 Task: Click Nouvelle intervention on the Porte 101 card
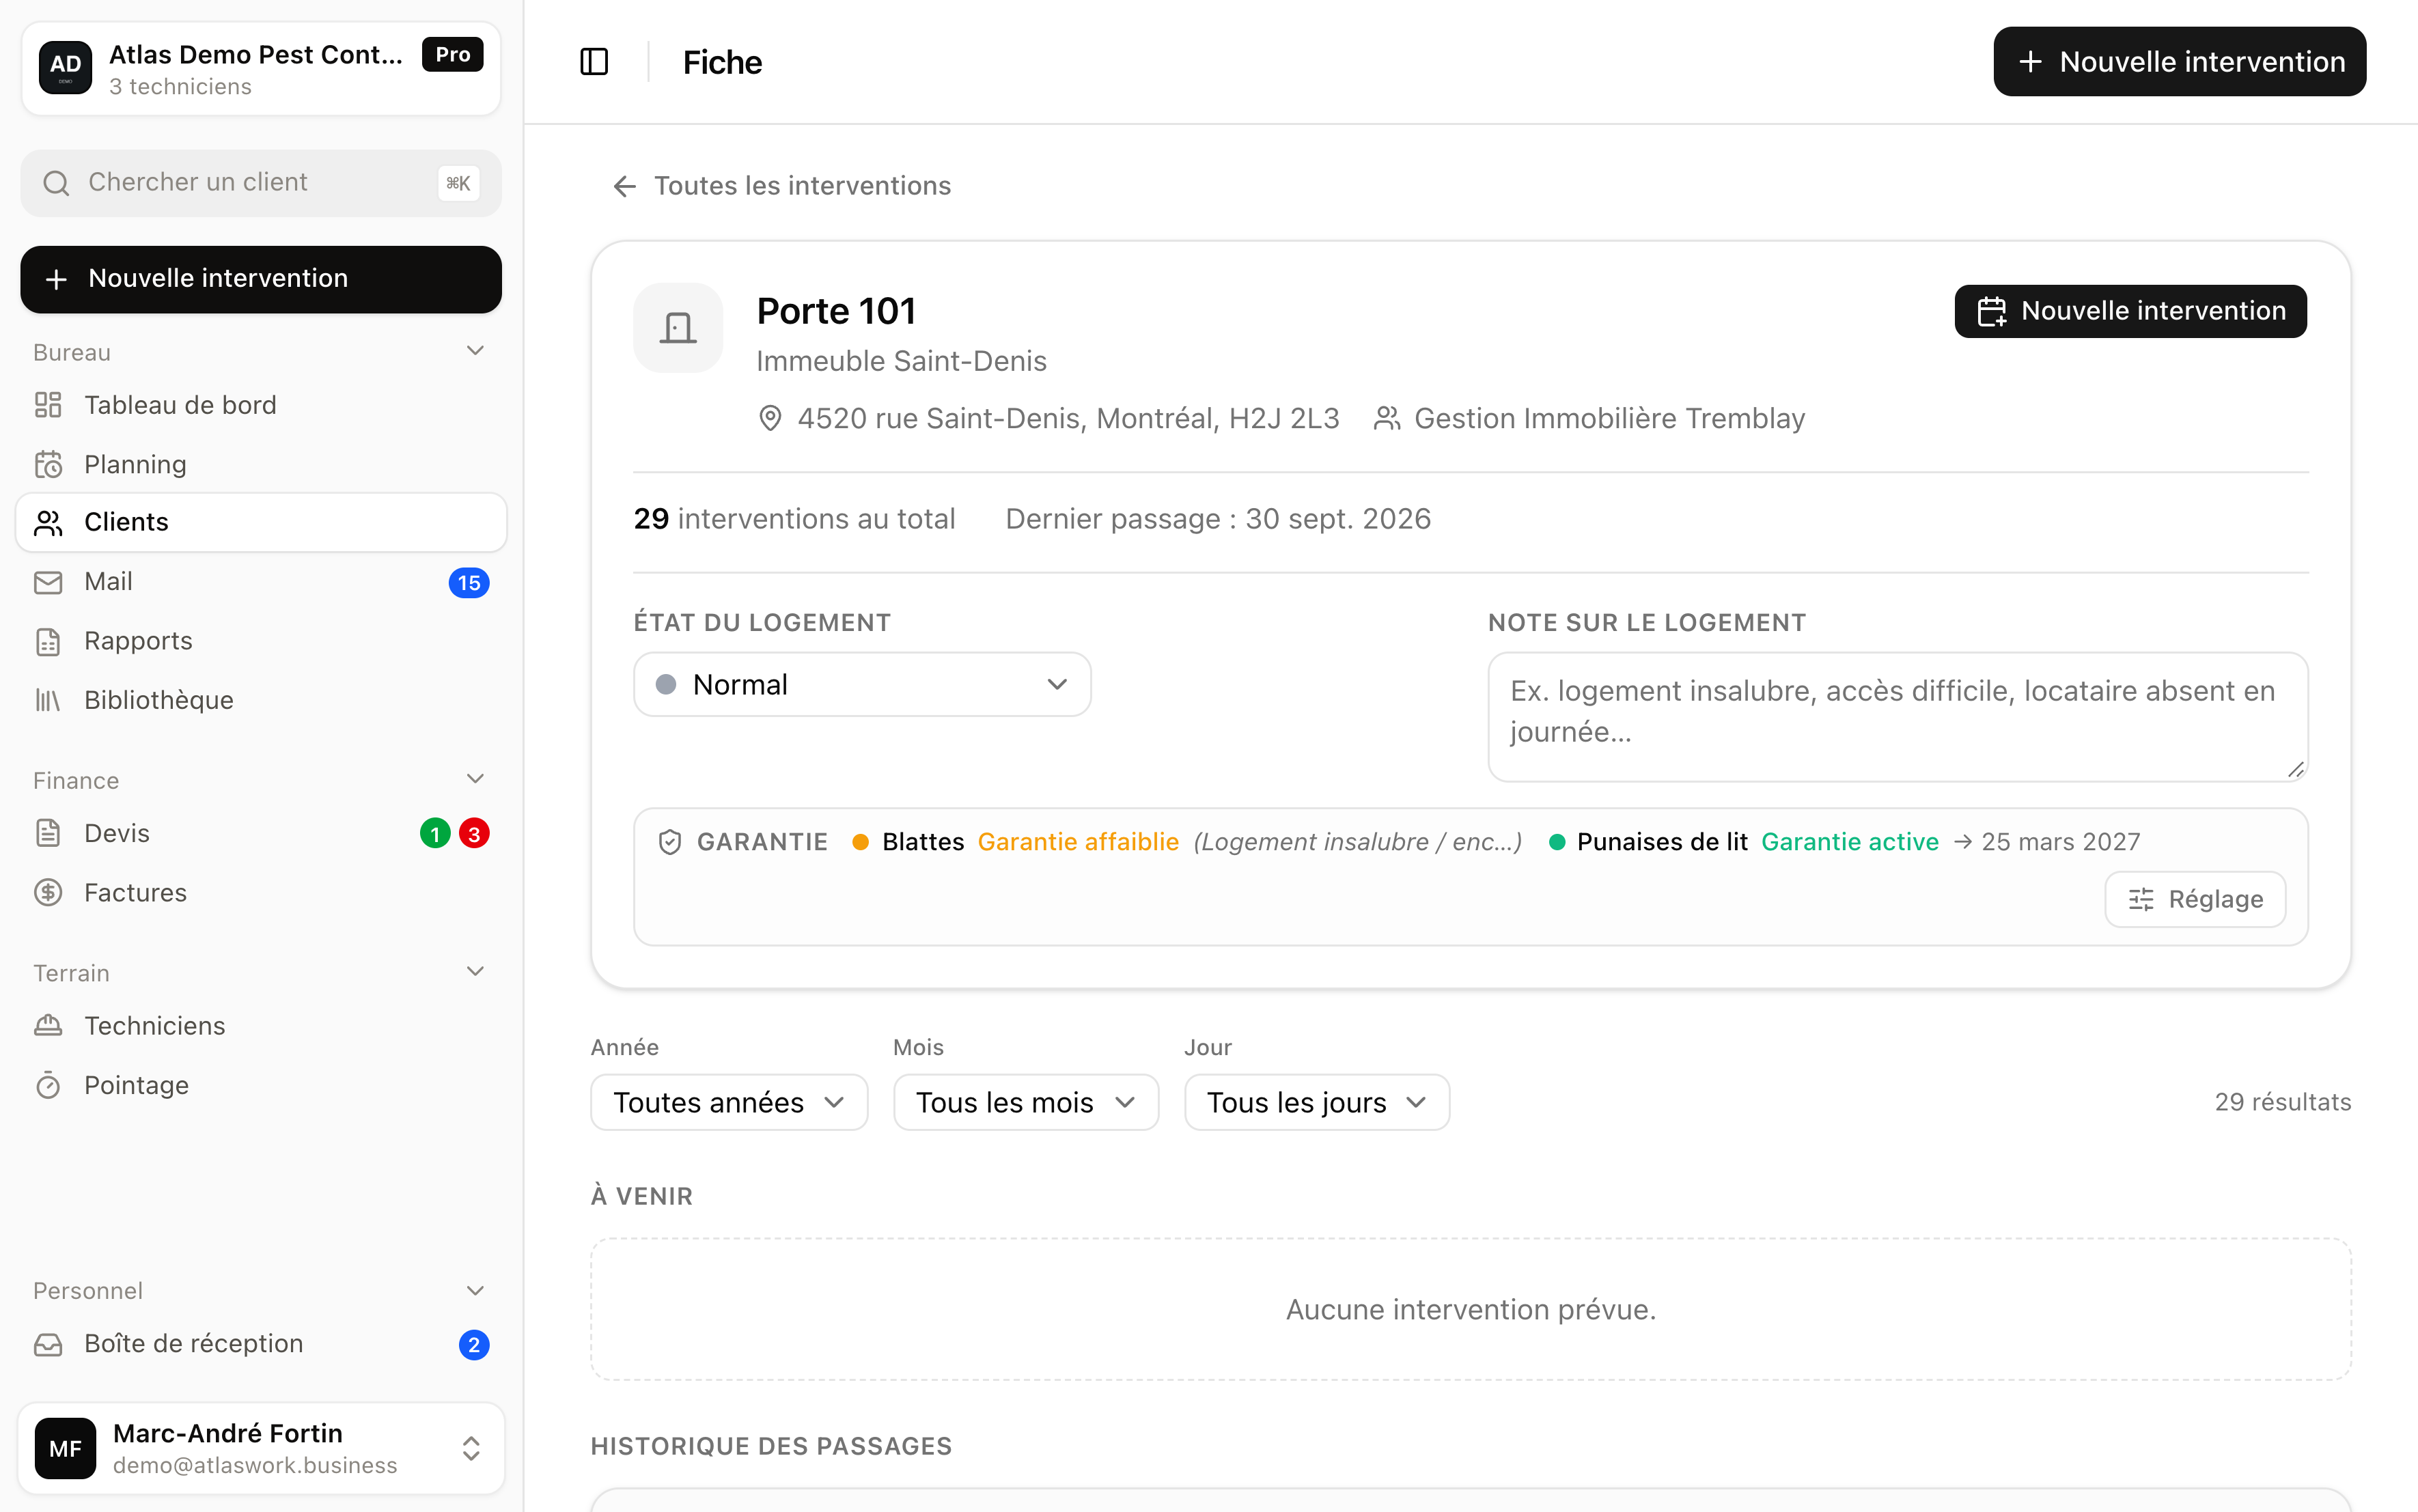[2131, 311]
